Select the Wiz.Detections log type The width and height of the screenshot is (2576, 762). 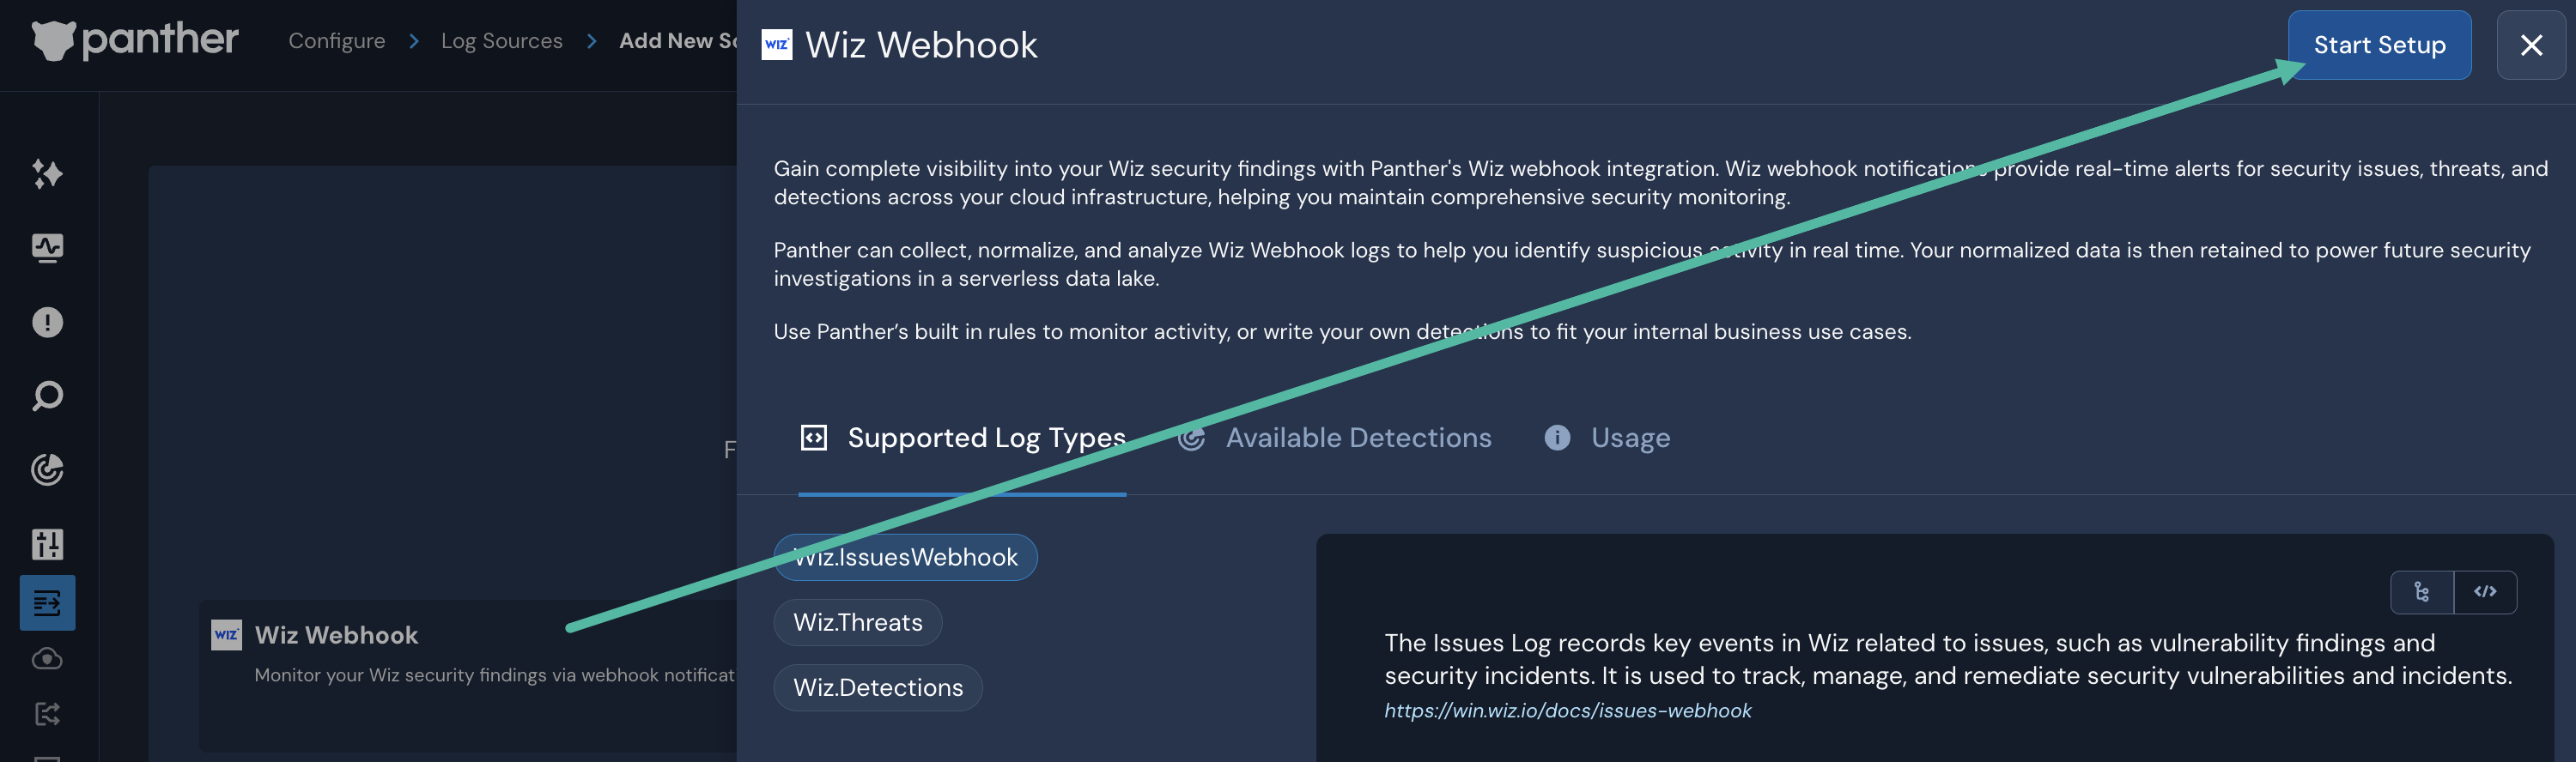click(877, 687)
